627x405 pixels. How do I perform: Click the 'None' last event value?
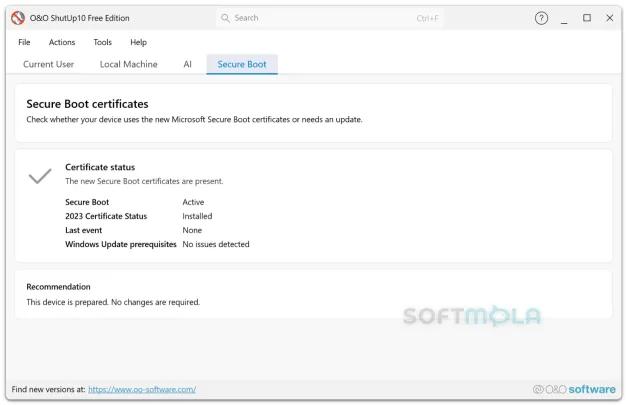pos(192,230)
